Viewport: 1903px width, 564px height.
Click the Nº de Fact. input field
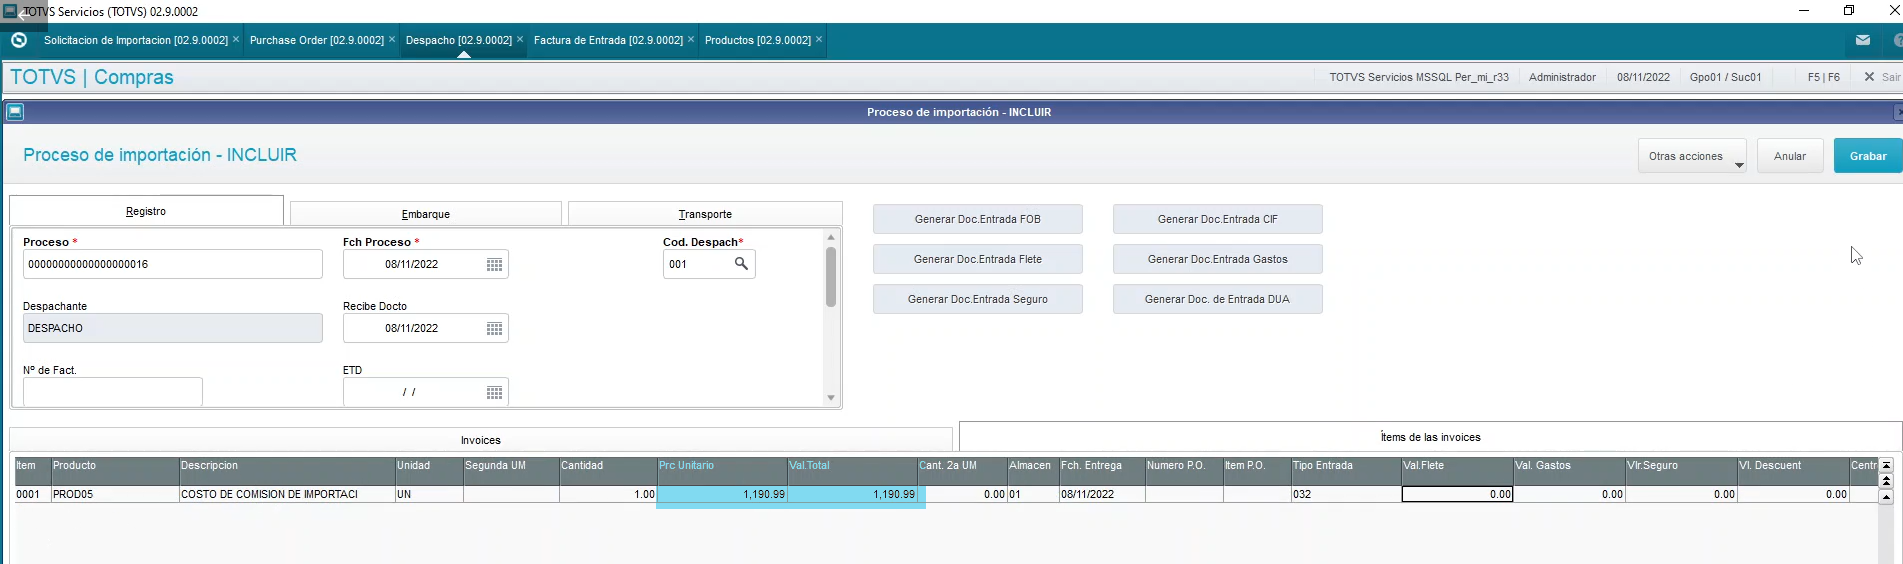[113, 392]
